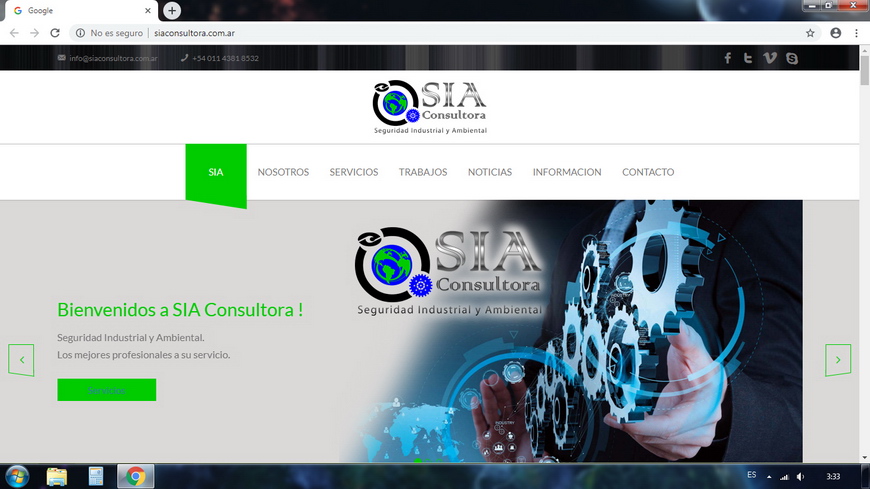Open the NOSOTROS menu item

[283, 172]
